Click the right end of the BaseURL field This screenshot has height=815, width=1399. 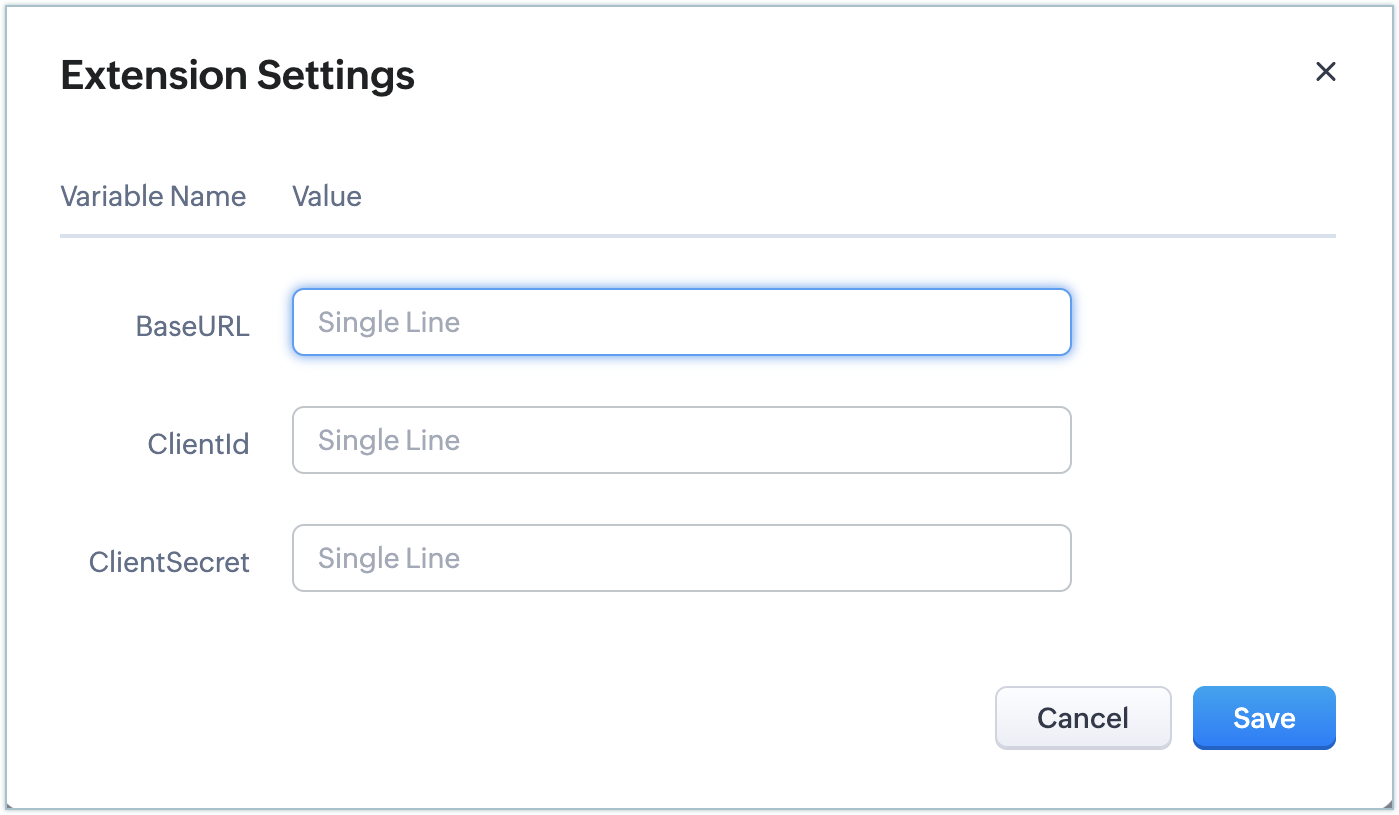1050,322
